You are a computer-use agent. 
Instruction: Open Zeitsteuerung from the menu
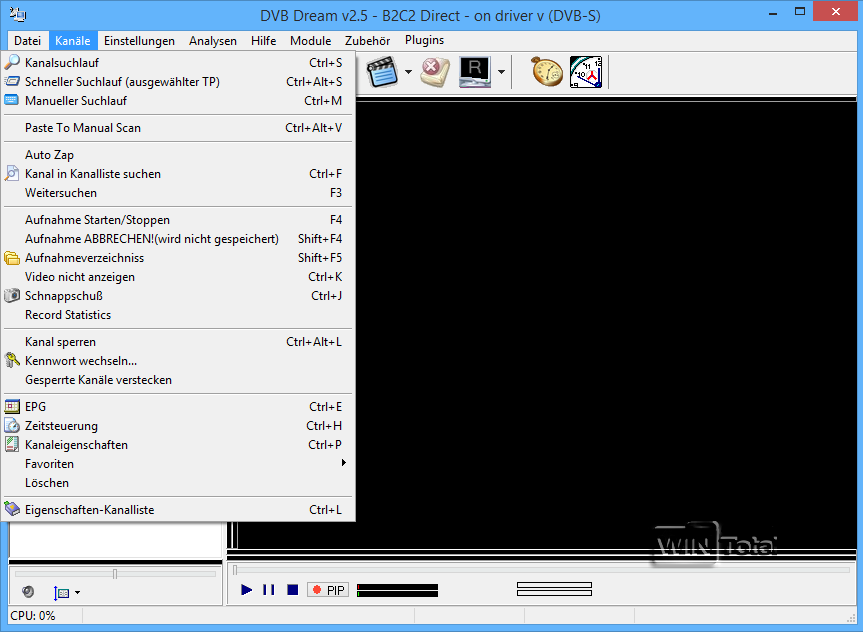coord(178,426)
